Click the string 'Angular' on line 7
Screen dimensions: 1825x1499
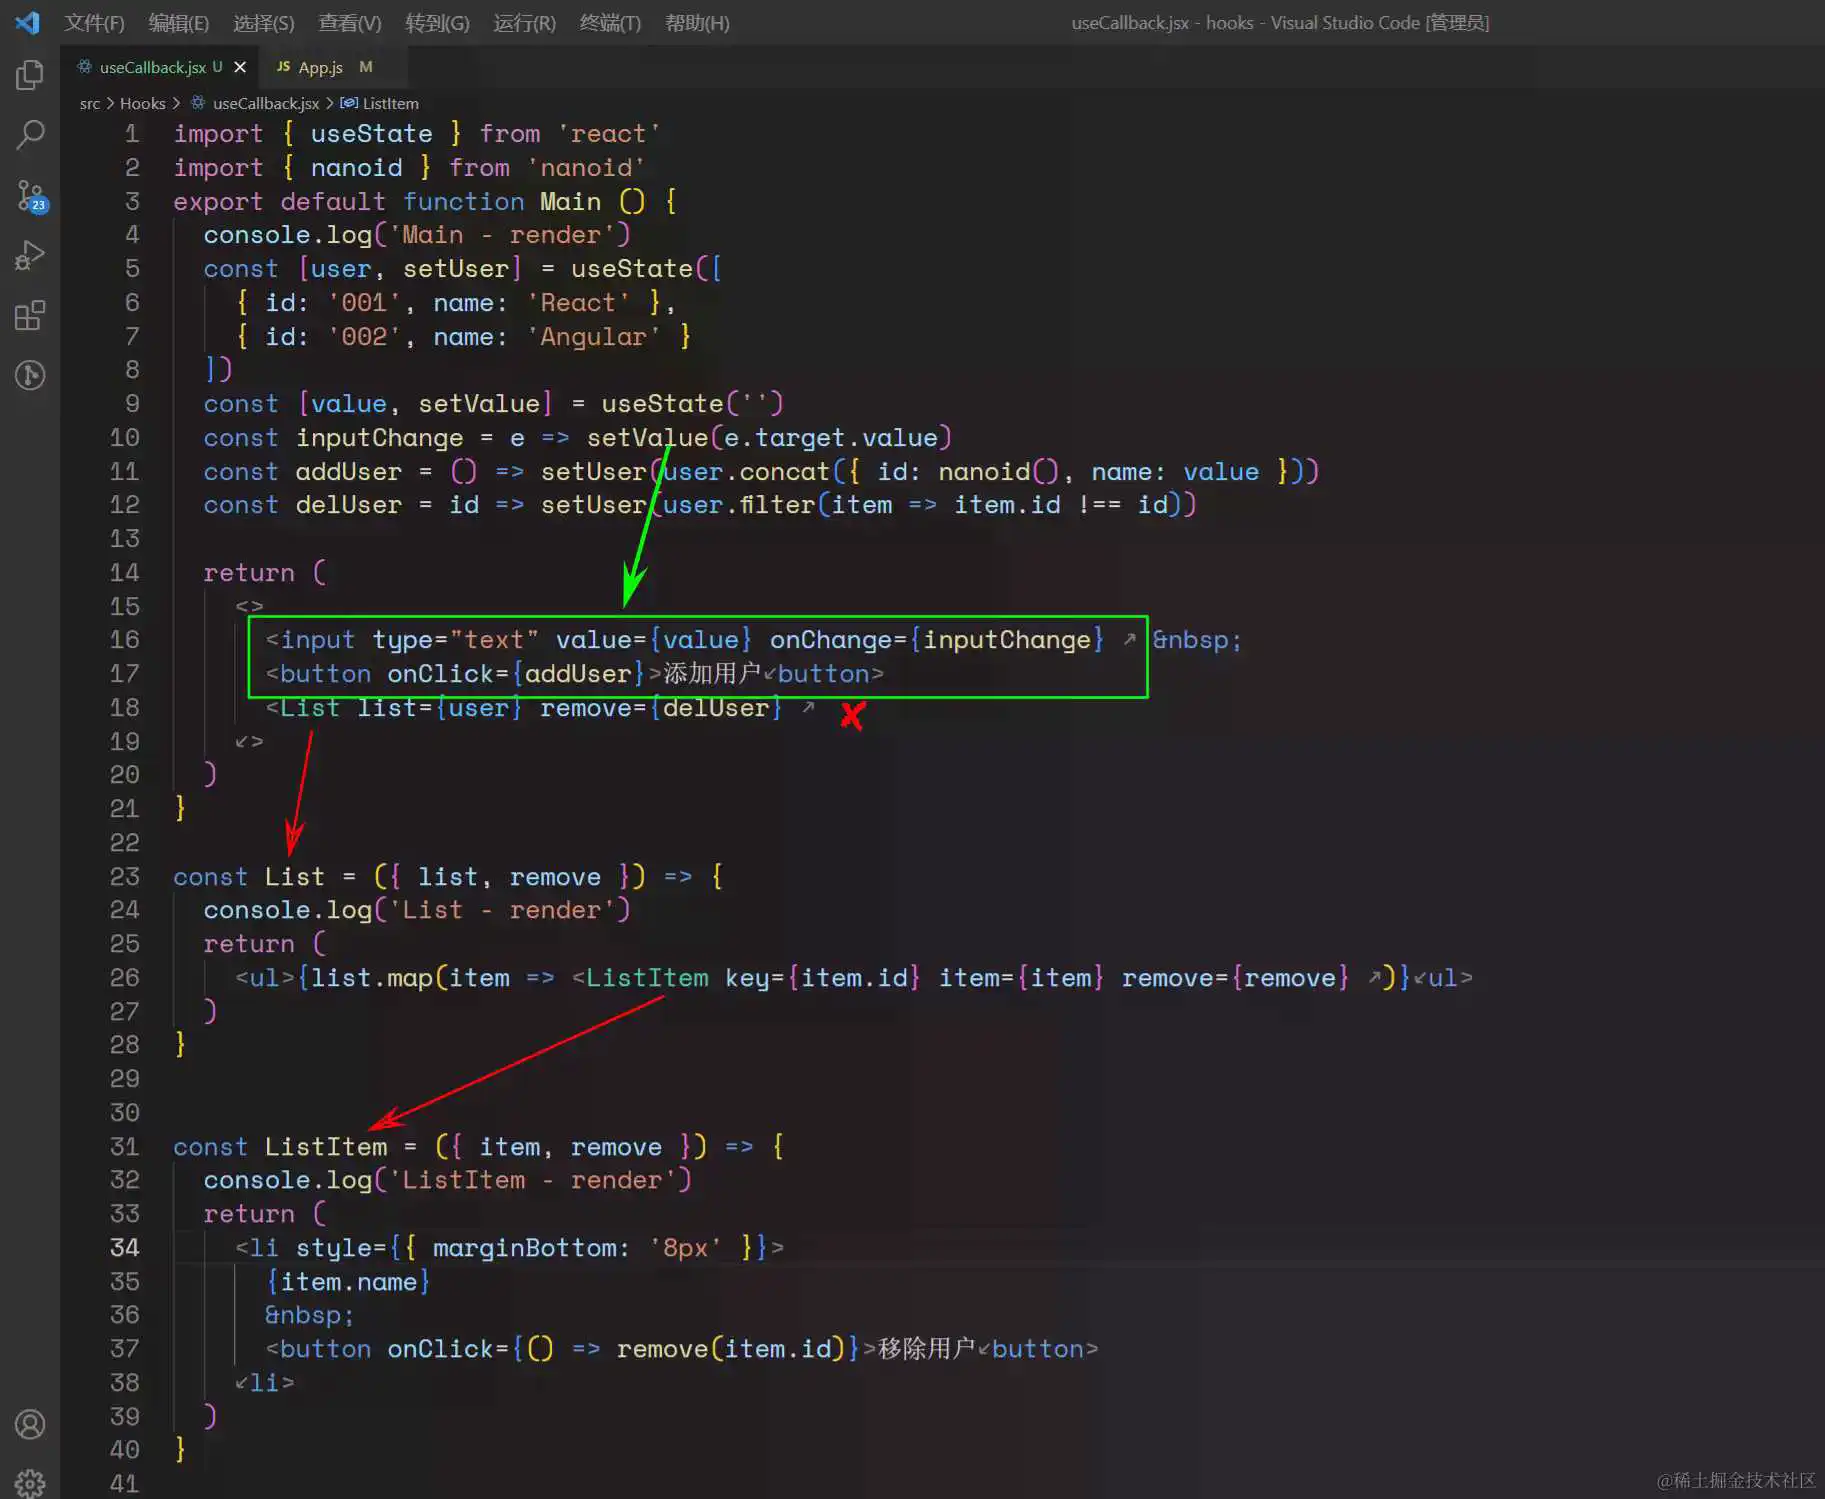point(593,336)
